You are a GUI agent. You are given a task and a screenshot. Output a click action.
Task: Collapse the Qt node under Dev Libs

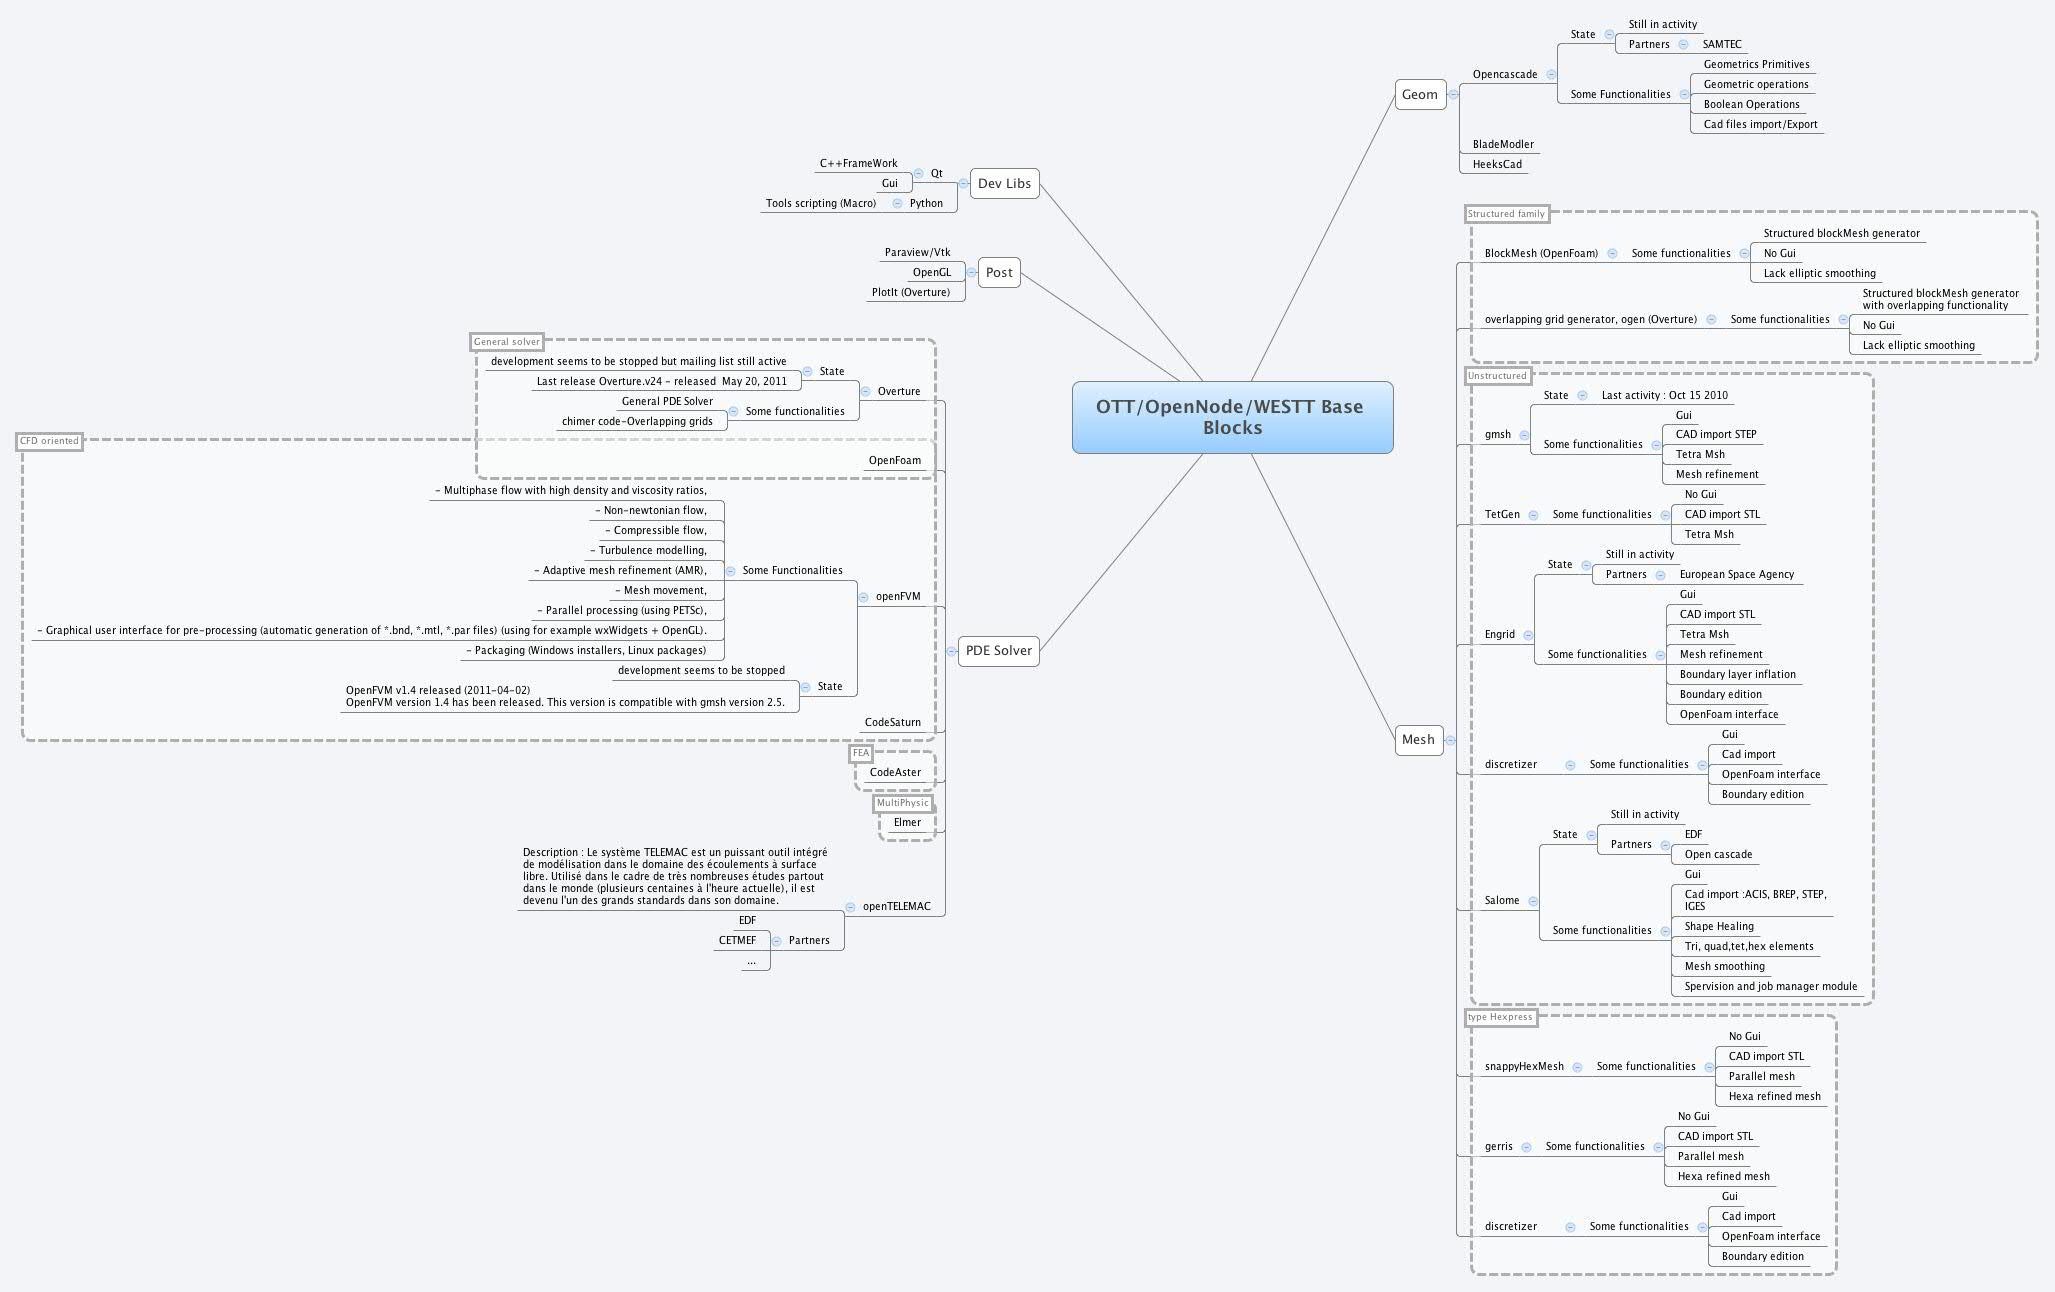click(x=917, y=173)
